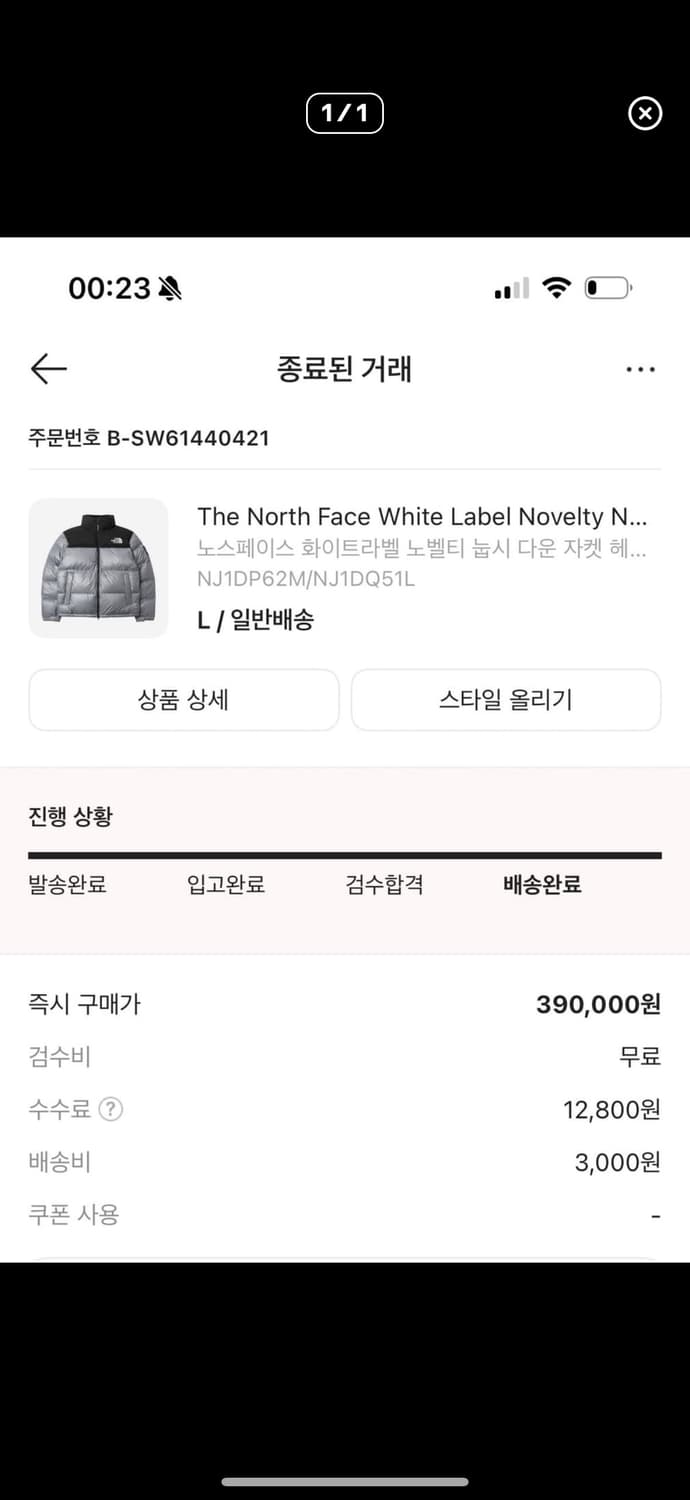Tap the cellular signal strength icon
Viewport: 690px width, 1500px height.
pyautogui.click(x=510, y=288)
